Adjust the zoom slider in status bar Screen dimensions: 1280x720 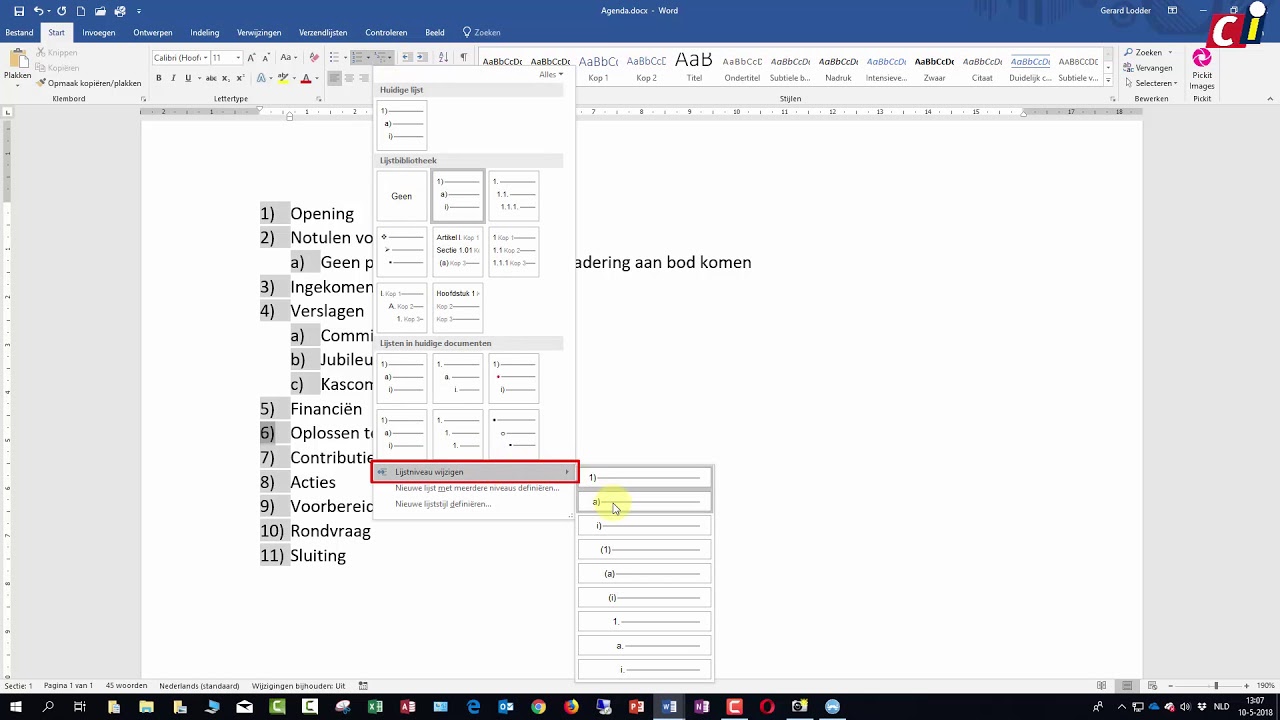(1216, 686)
